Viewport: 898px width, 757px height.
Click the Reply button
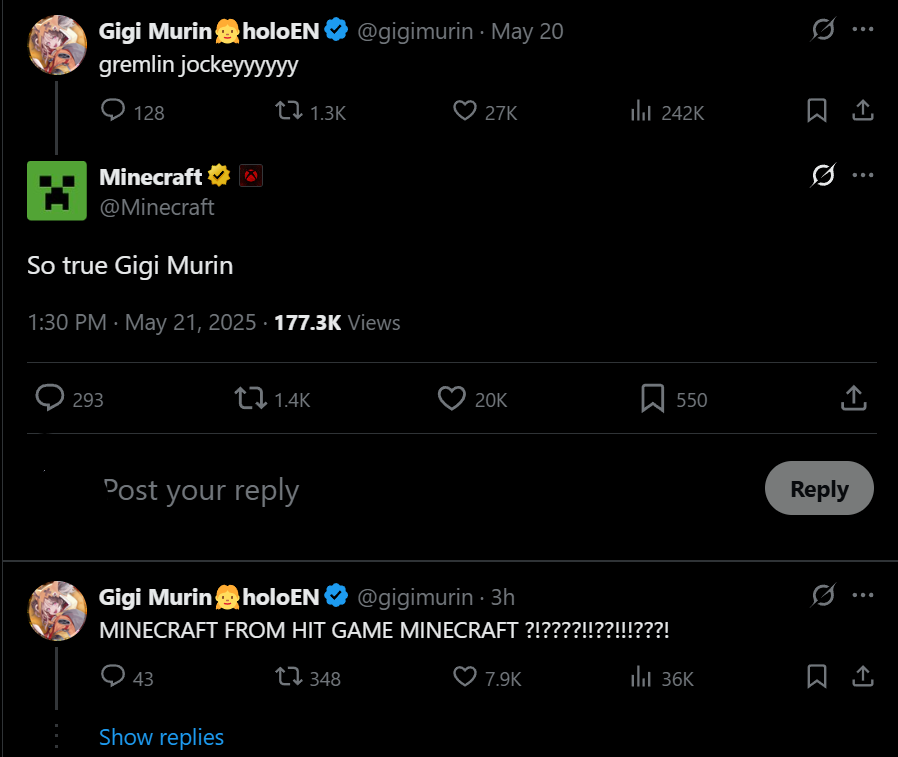819,488
